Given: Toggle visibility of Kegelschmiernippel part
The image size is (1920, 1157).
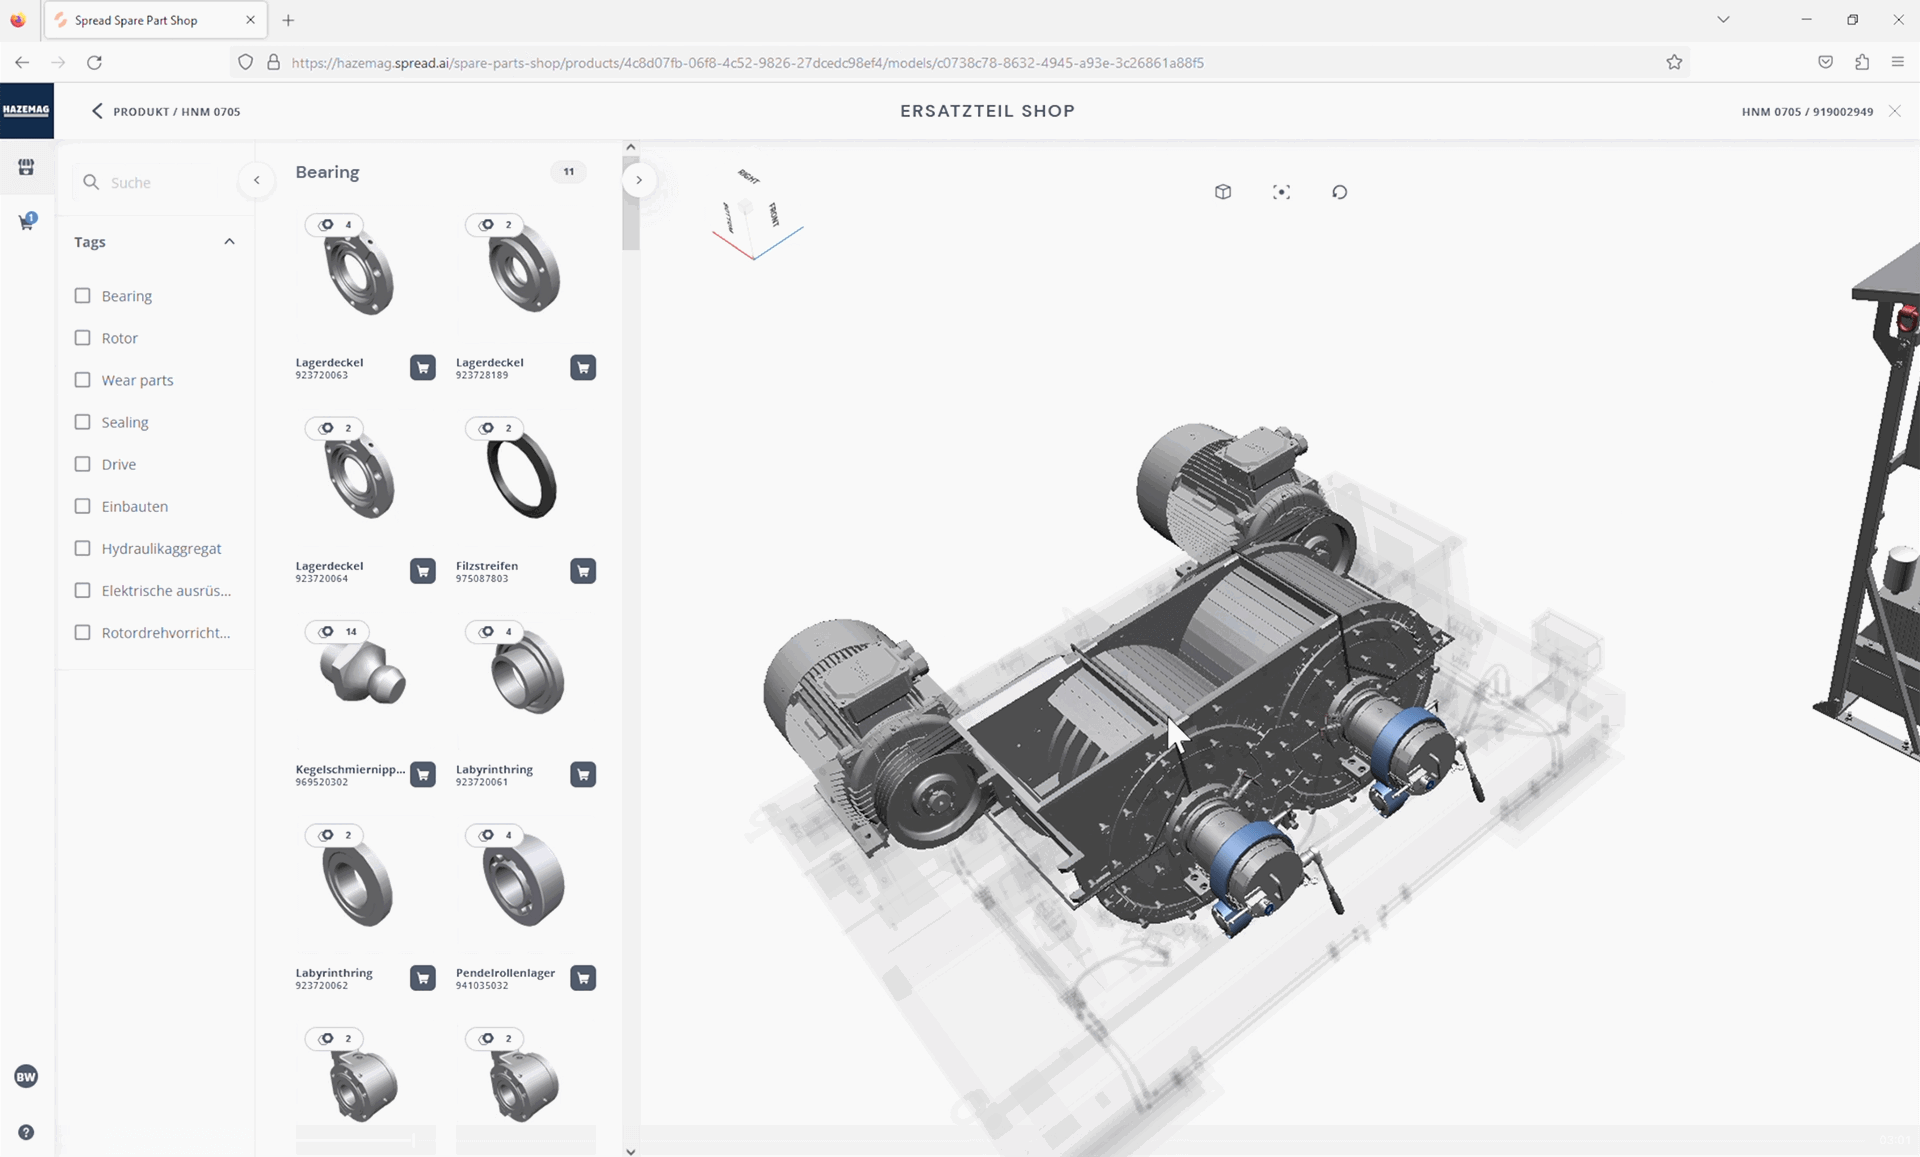Looking at the screenshot, I should coord(336,632).
